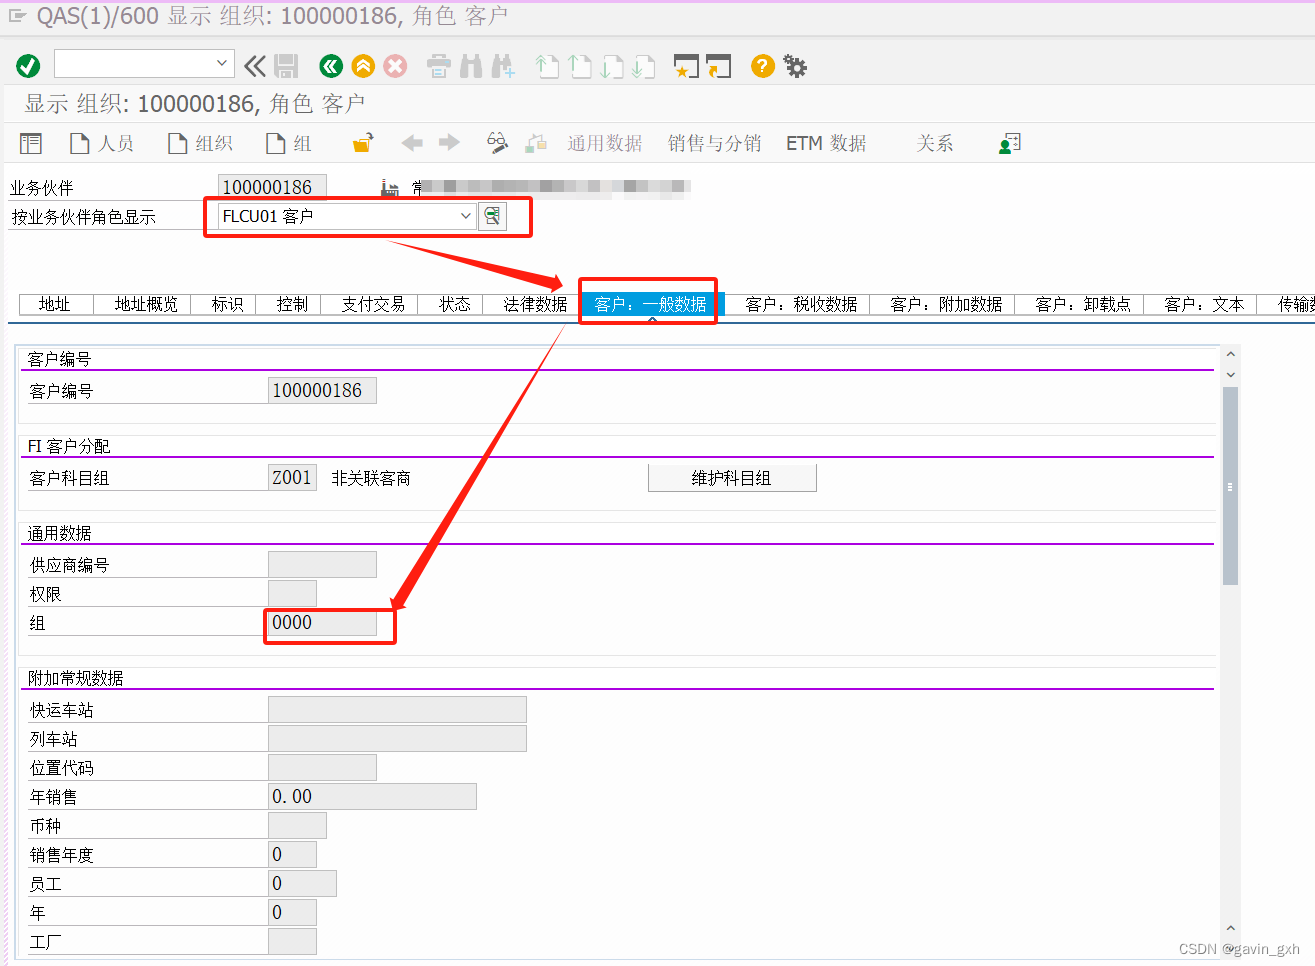Create new session window icon
The image size is (1315, 966).
point(686,66)
